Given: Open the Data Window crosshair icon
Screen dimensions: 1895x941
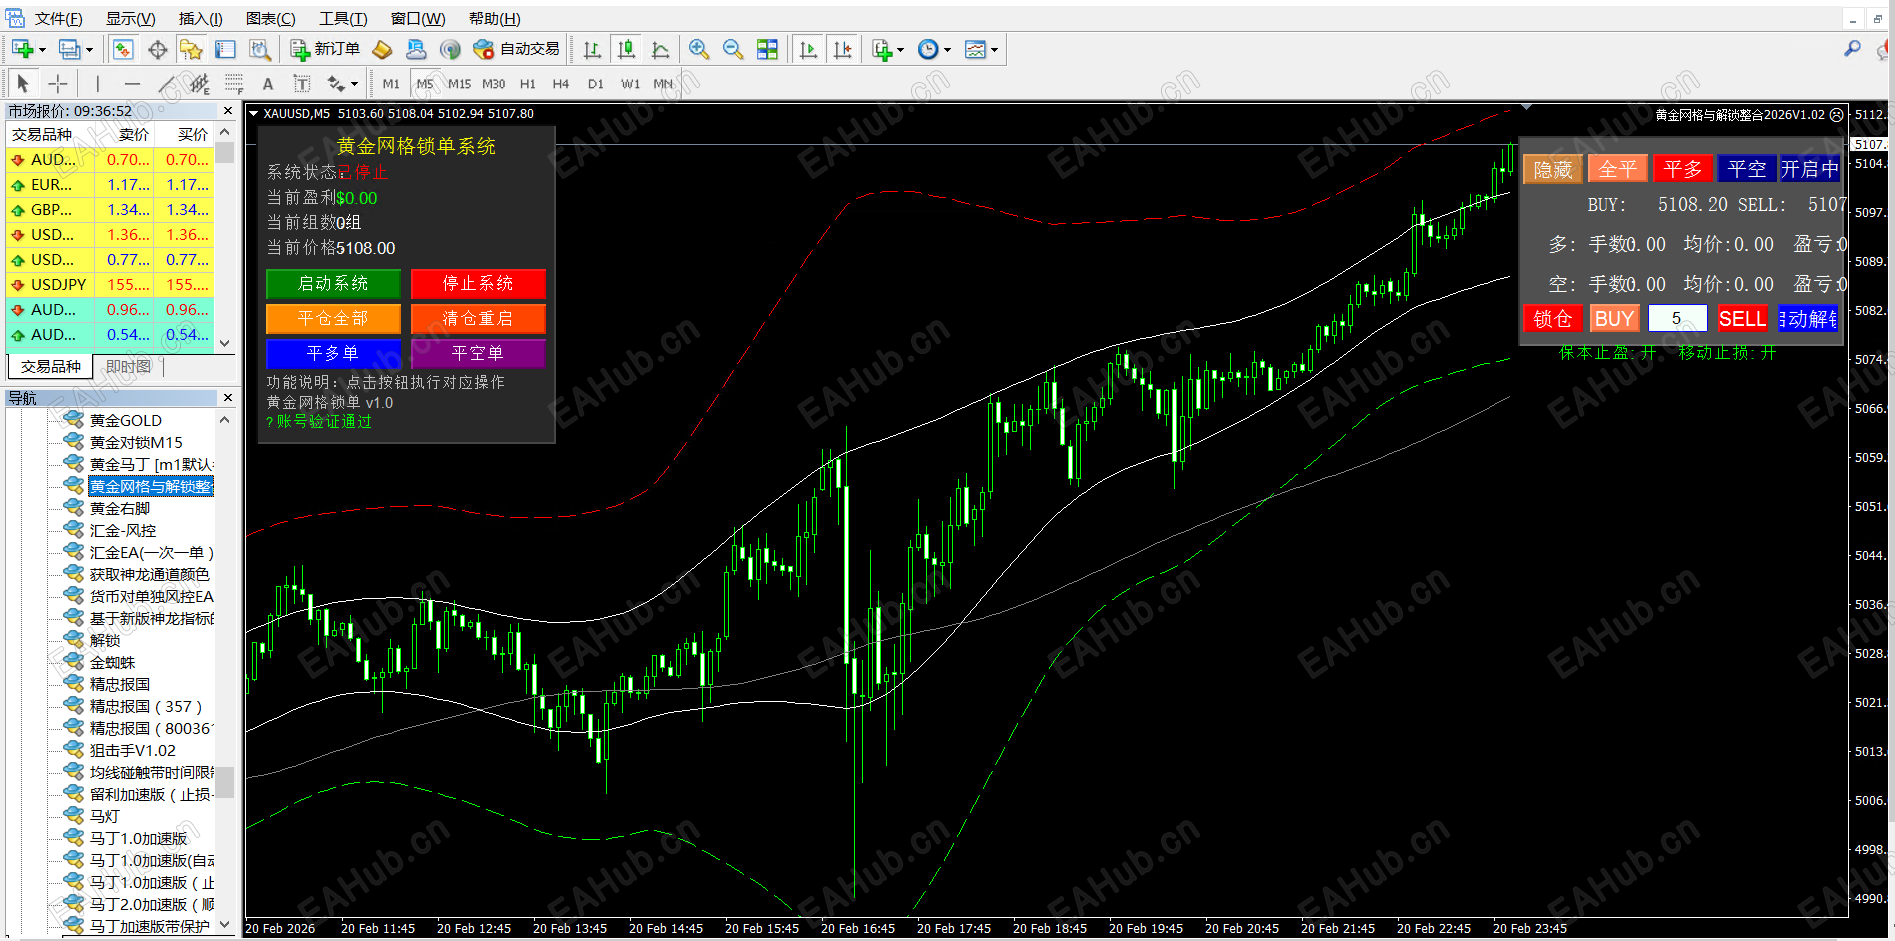Looking at the screenshot, I should point(157,49).
